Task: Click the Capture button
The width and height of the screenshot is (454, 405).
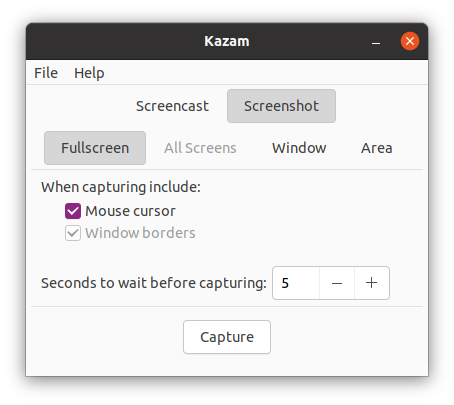Action: click(x=227, y=337)
